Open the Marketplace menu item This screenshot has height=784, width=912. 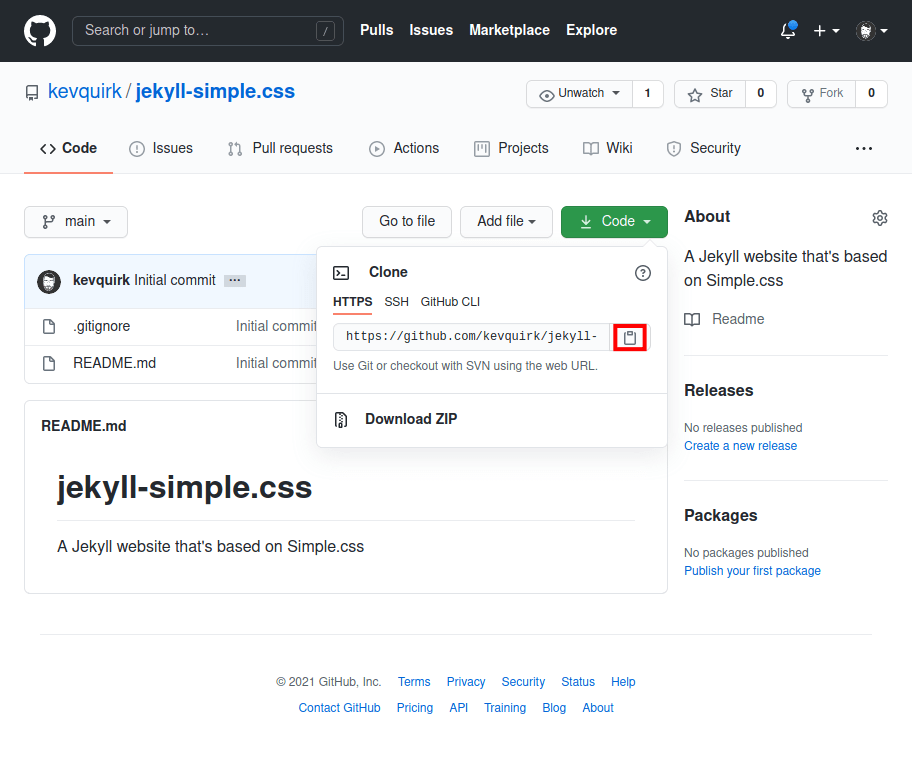click(509, 30)
